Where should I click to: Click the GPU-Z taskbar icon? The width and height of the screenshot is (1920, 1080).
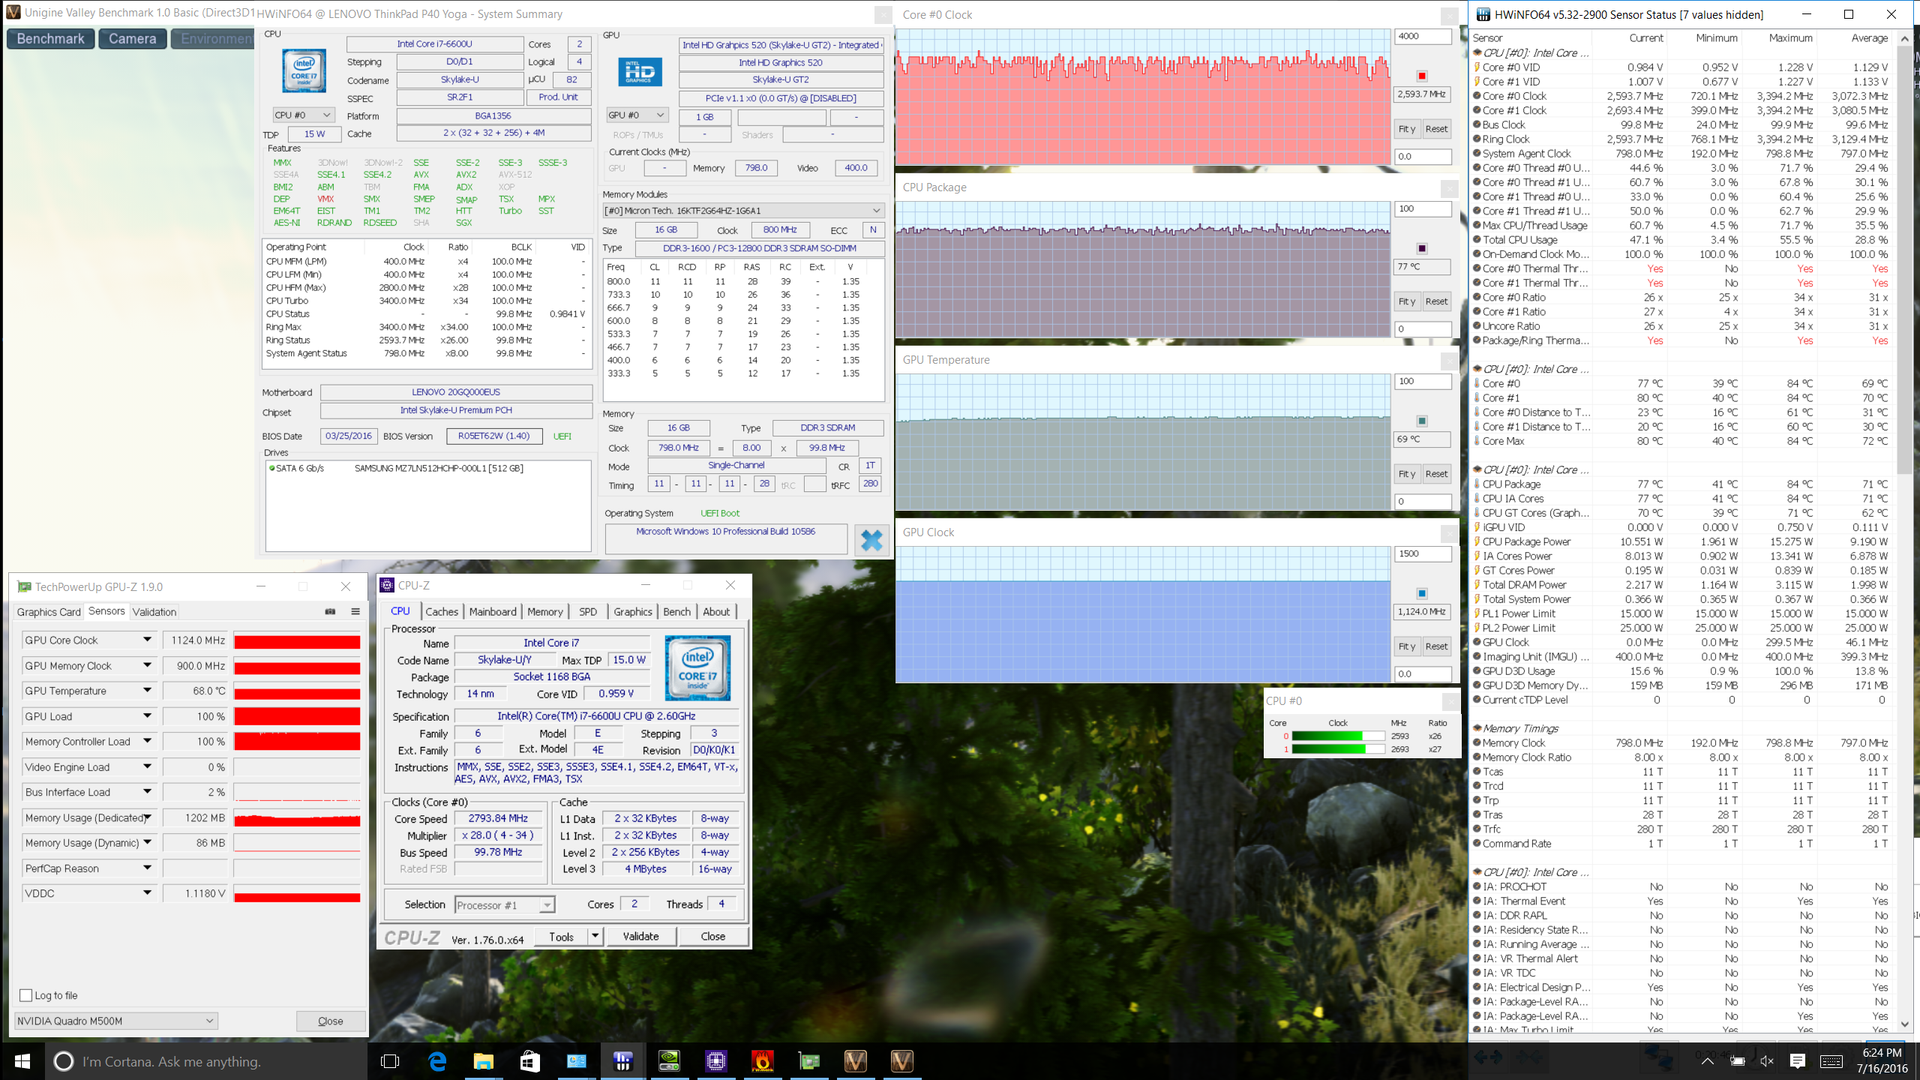[x=809, y=1061]
